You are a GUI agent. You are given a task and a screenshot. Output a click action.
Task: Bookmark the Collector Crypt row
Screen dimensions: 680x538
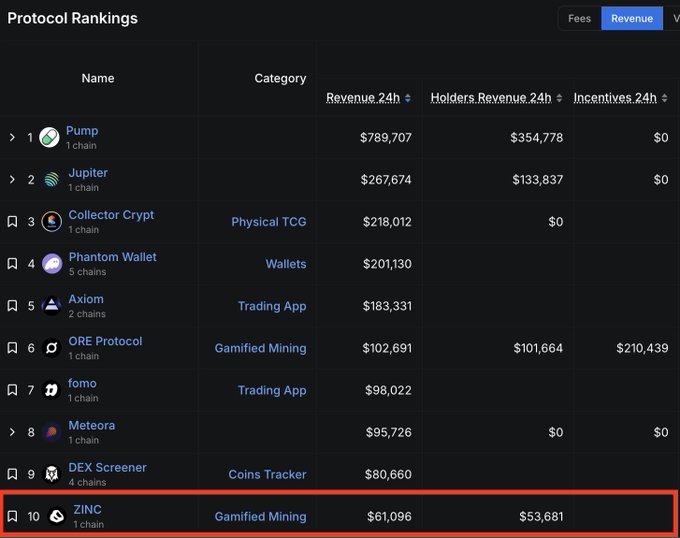[x=12, y=222]
